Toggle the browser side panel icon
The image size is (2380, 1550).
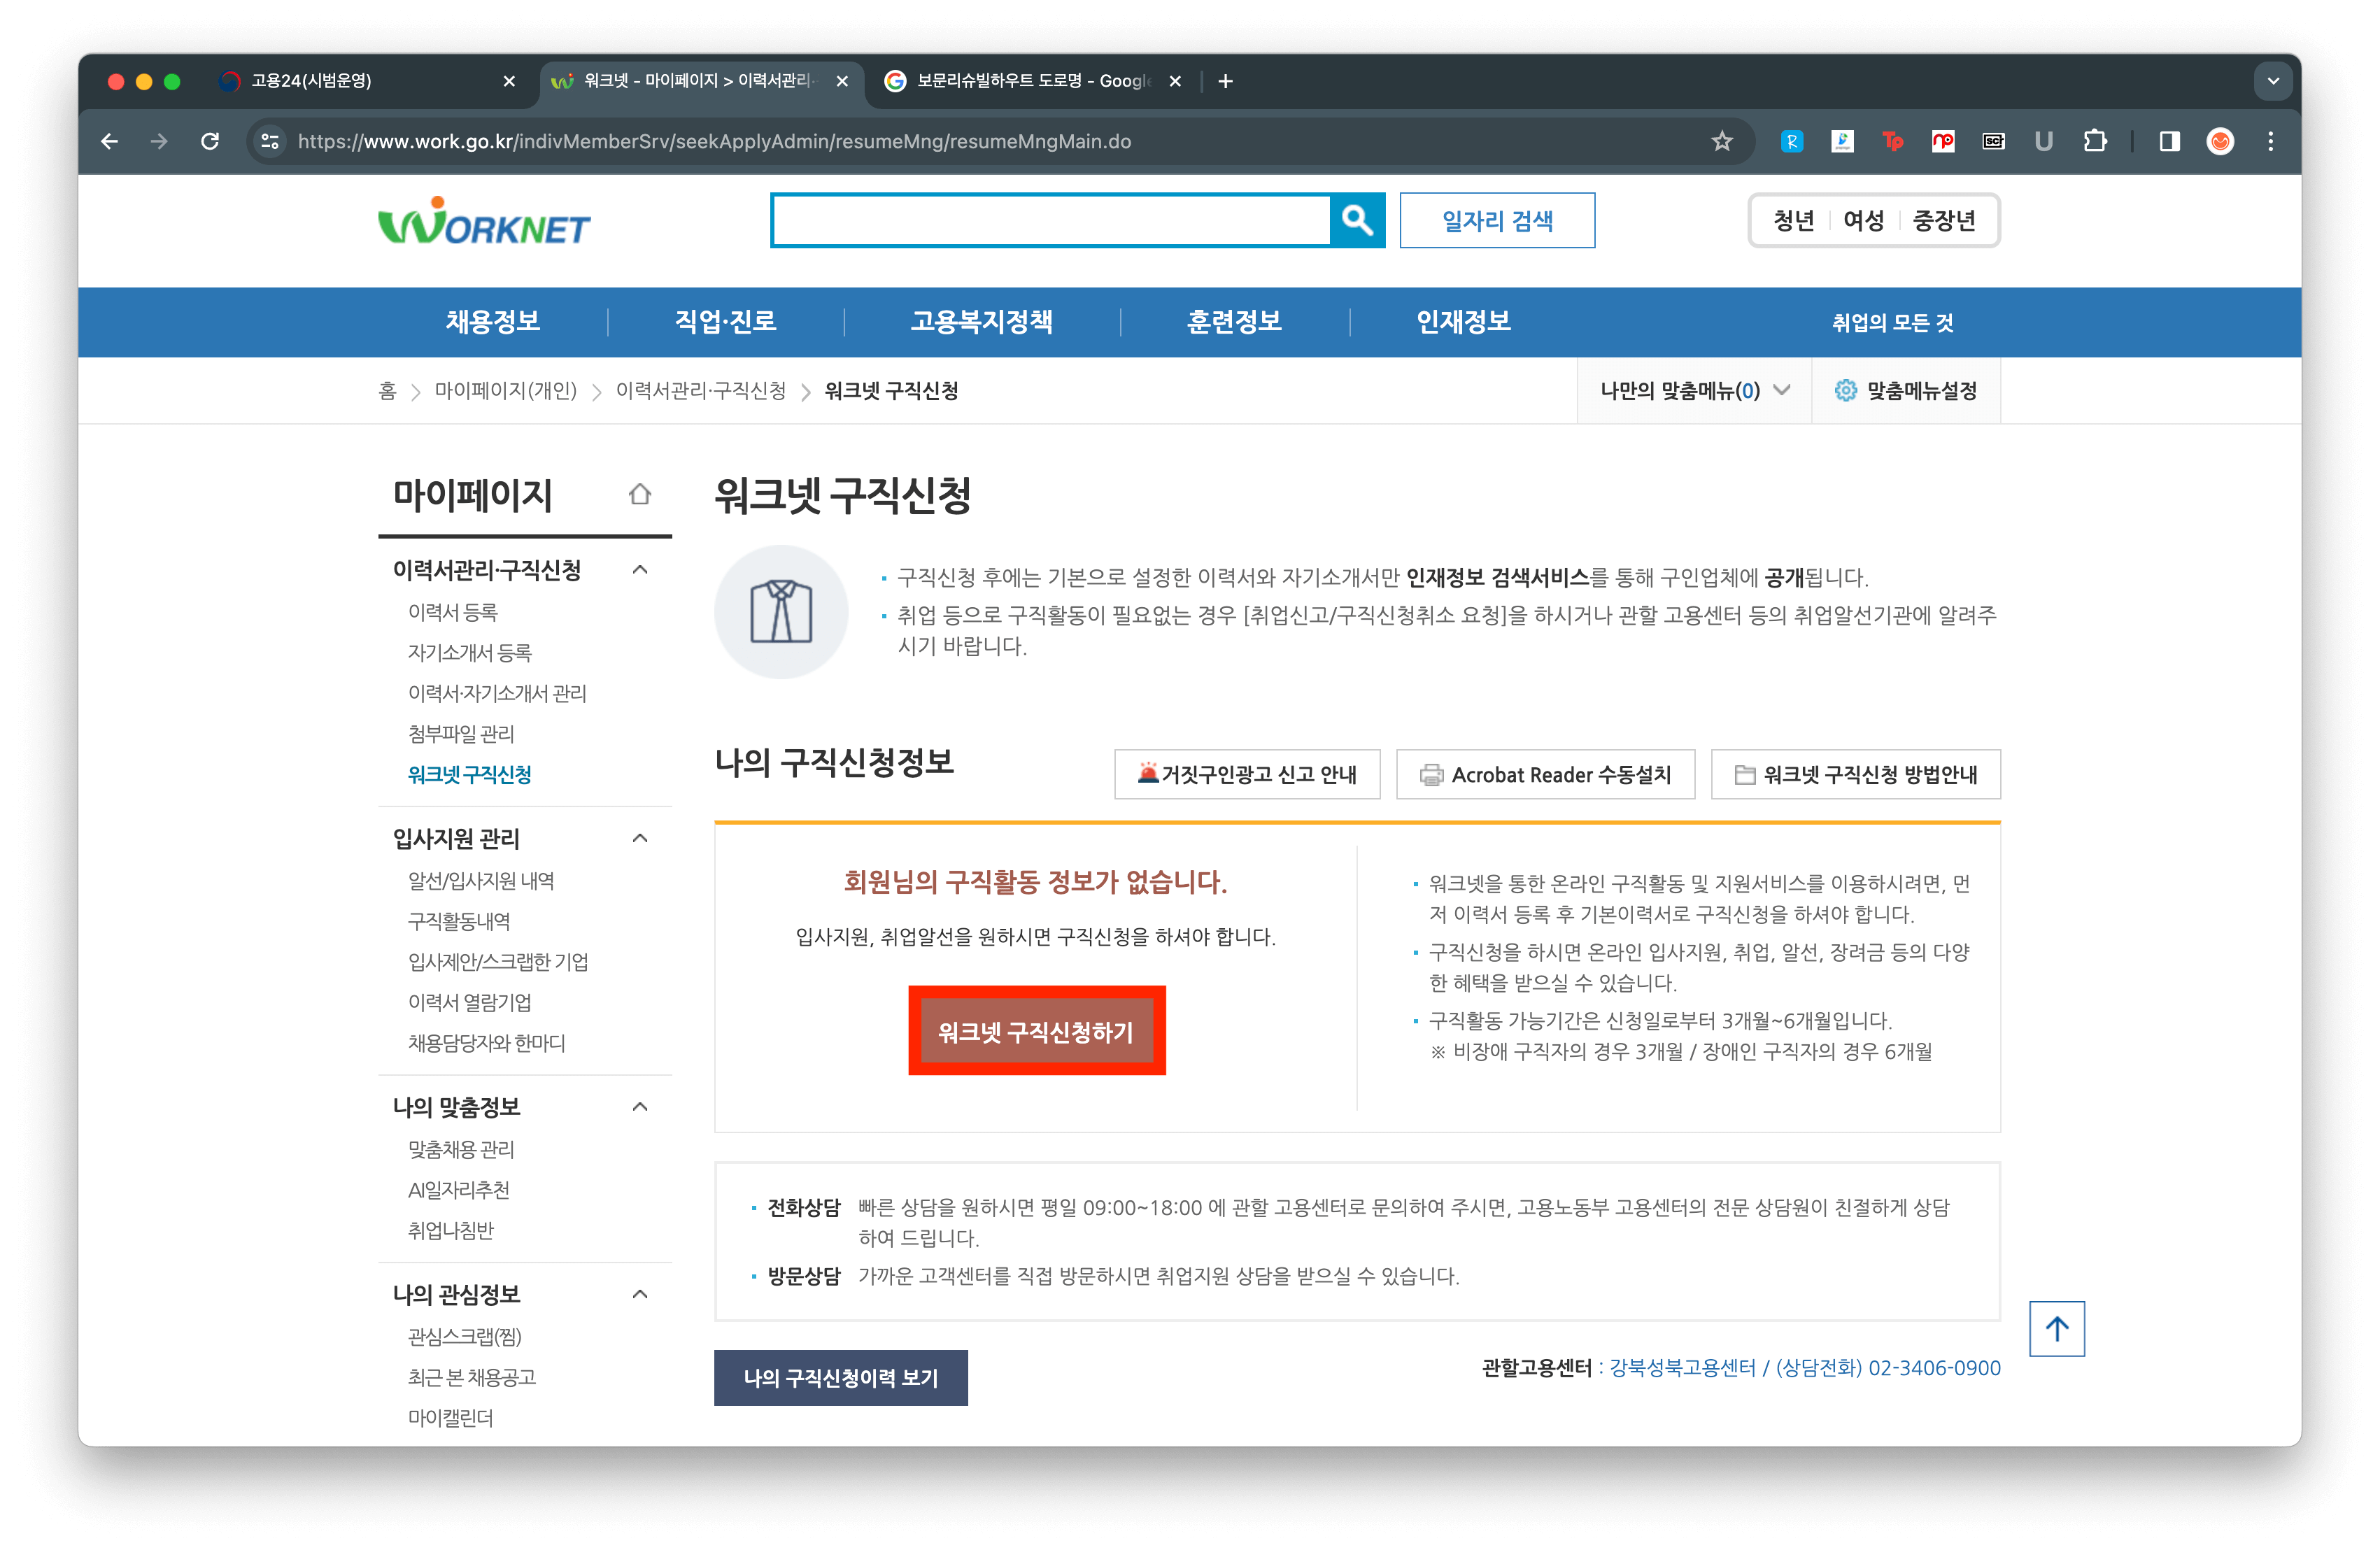tap(2169, 141)
